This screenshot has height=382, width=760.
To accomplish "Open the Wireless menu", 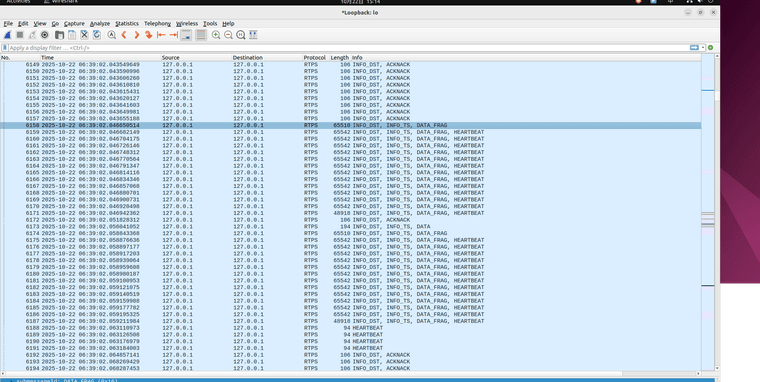I will (x=187, y=23).
